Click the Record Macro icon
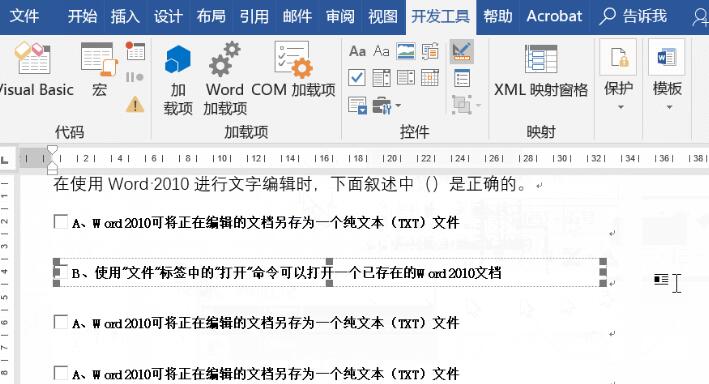The image size is (709, 384). click(x=135, y=51)
